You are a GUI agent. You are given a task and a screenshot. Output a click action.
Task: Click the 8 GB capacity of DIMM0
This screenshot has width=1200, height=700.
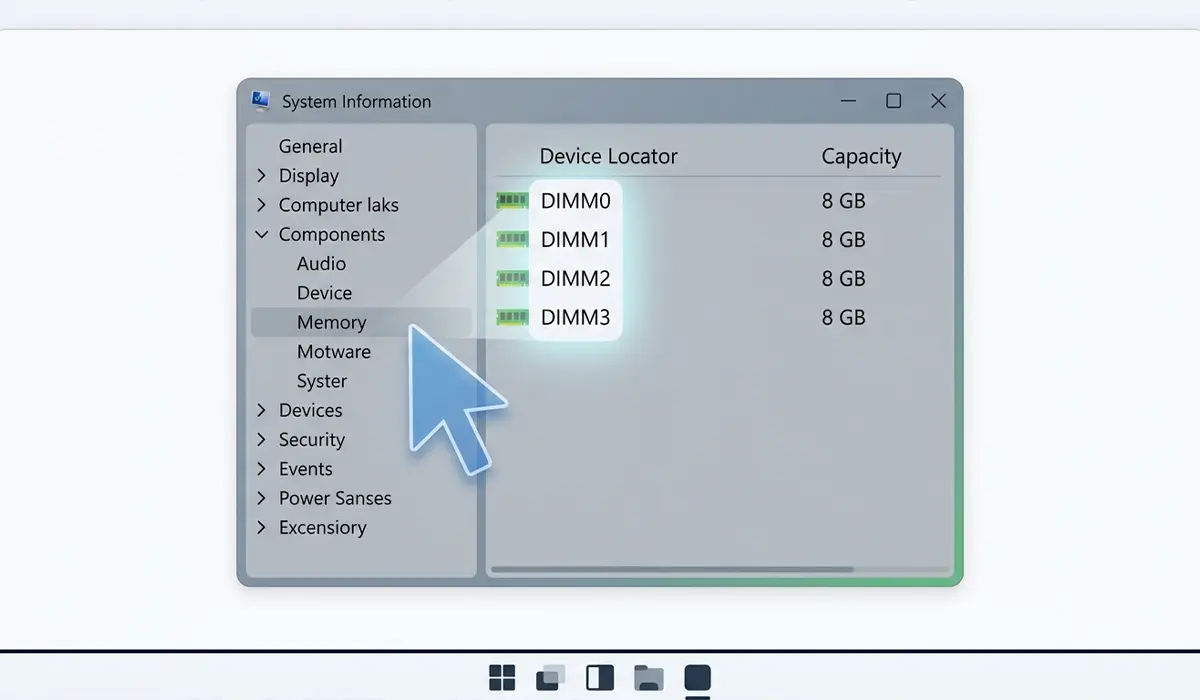(843, 201)
